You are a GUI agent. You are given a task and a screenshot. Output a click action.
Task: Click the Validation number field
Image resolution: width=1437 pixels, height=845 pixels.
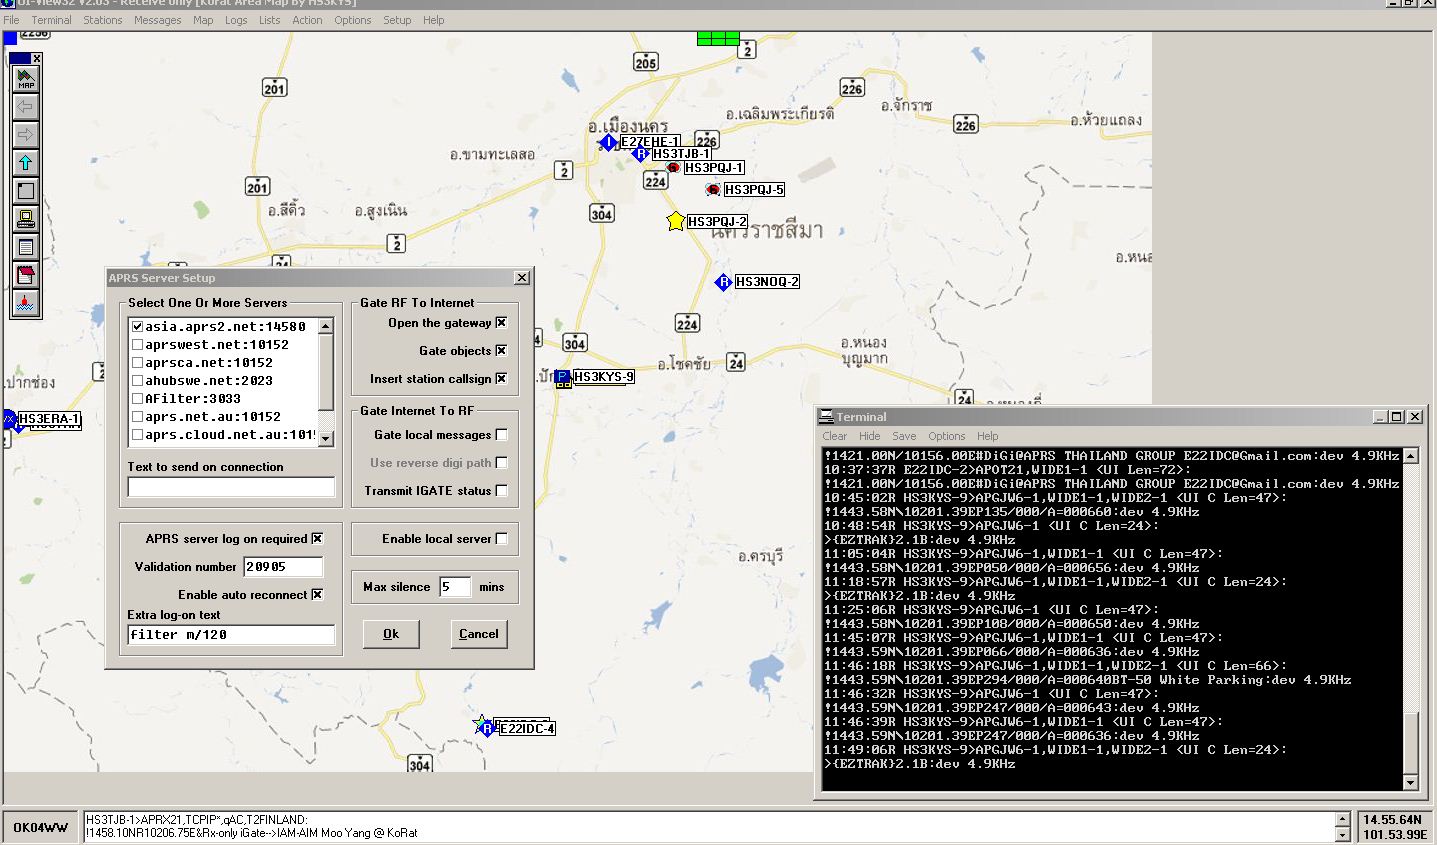point(282,567)
